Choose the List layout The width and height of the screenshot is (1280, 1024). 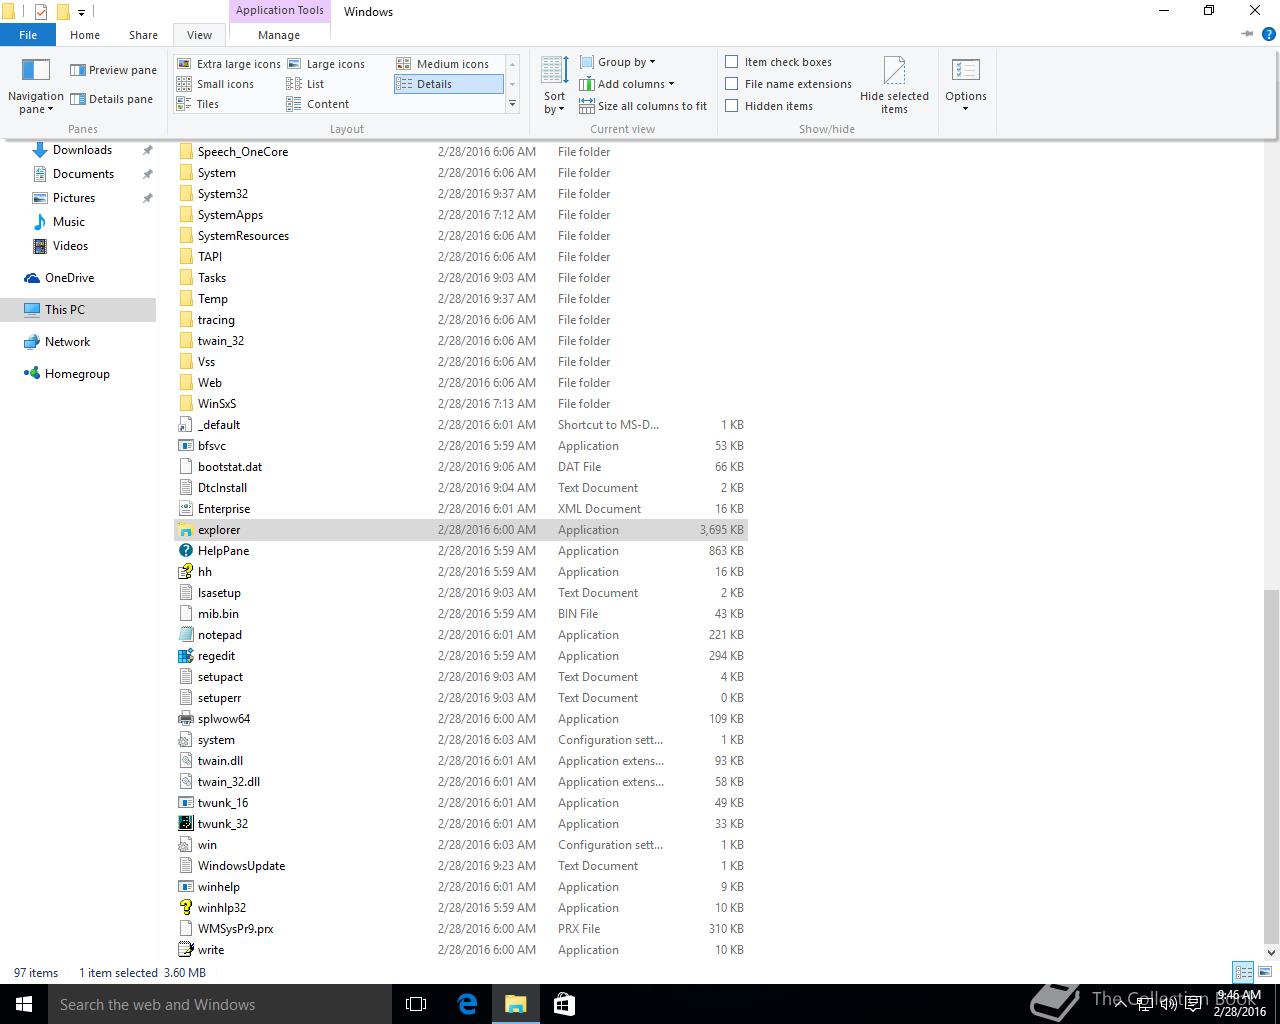click(306, 84)
